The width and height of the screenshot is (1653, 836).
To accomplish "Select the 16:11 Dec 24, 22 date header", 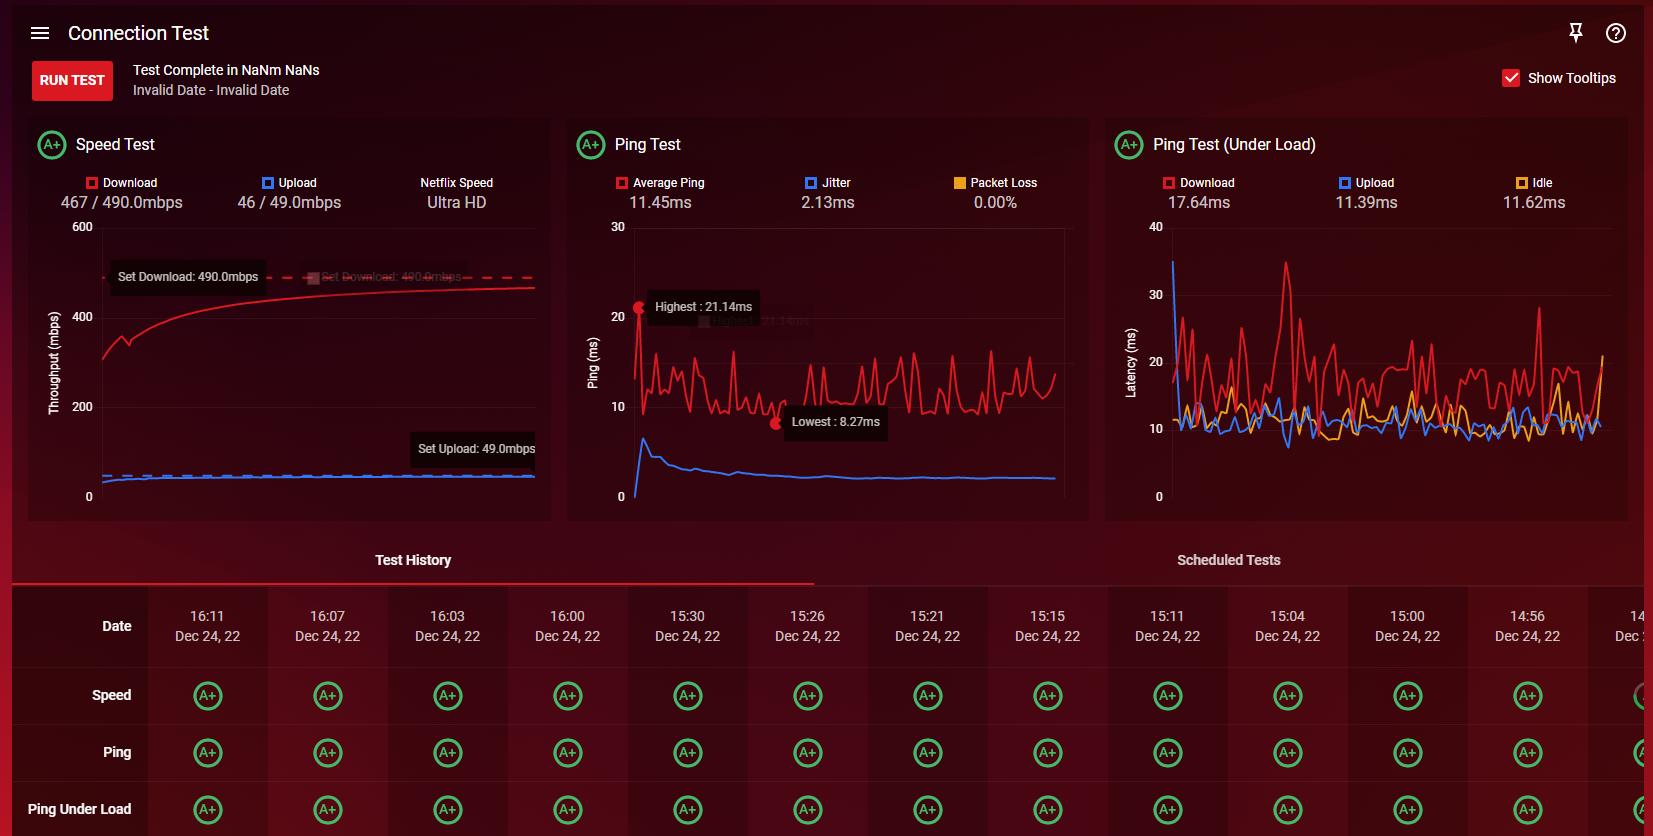I will (x=208, y=626).
